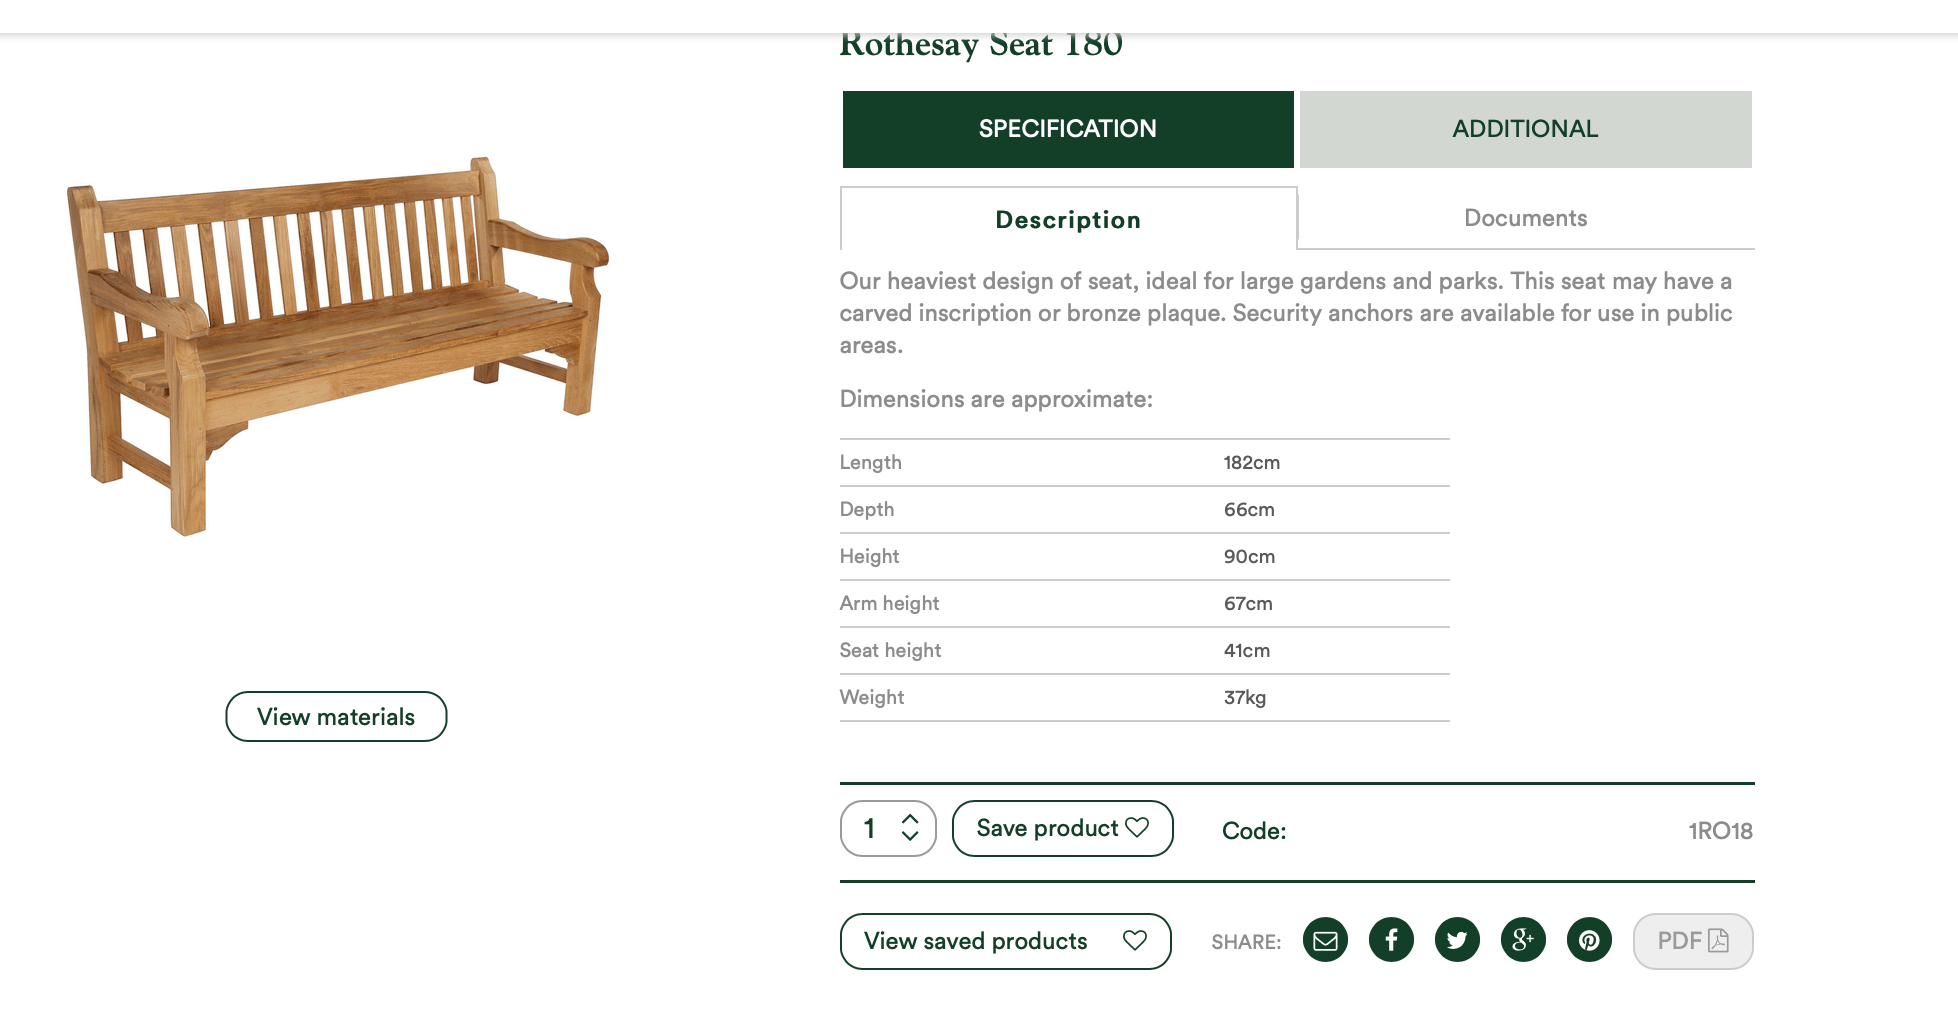Download the PDF document icon
Screen dimensions: 1958x1022
coord(1718,940)
